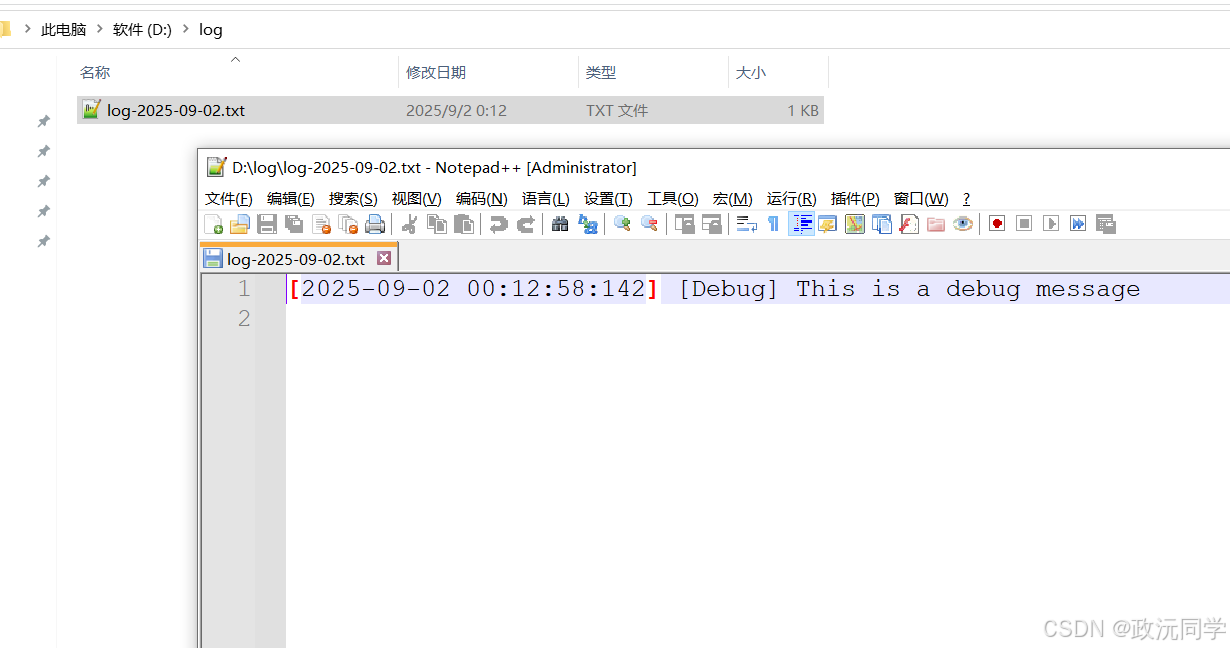The image size is (1230, 648).
Task: Toggle synchronized vertical scrolling
Action: 685,224
